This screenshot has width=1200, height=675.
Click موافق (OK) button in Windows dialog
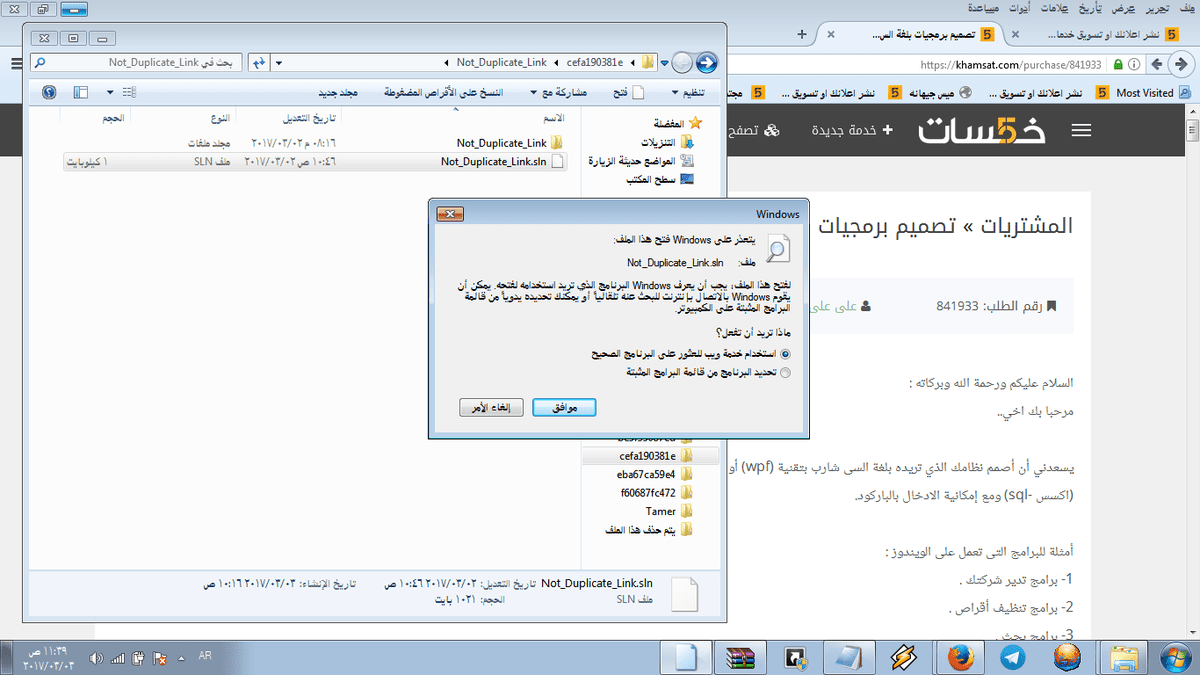click(564, 407)
